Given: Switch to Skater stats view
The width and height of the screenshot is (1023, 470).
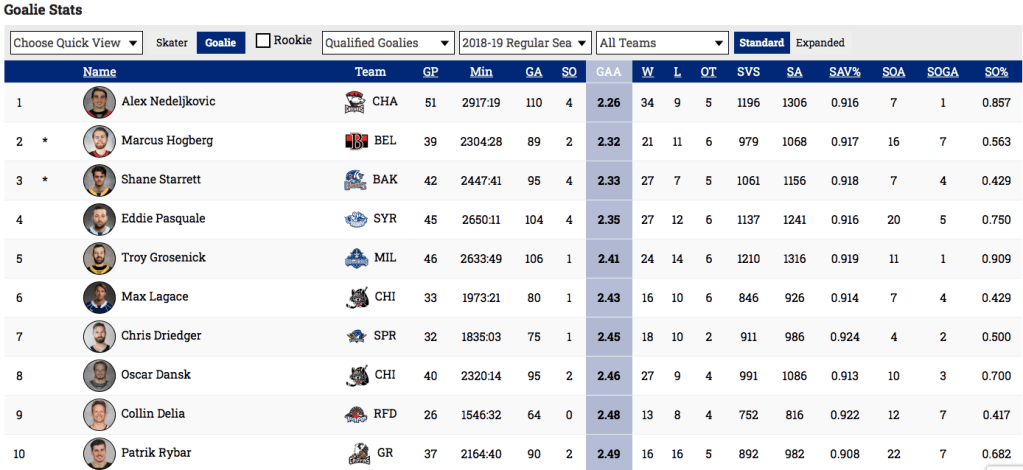Looking at the screenshot, I should 172,43.
